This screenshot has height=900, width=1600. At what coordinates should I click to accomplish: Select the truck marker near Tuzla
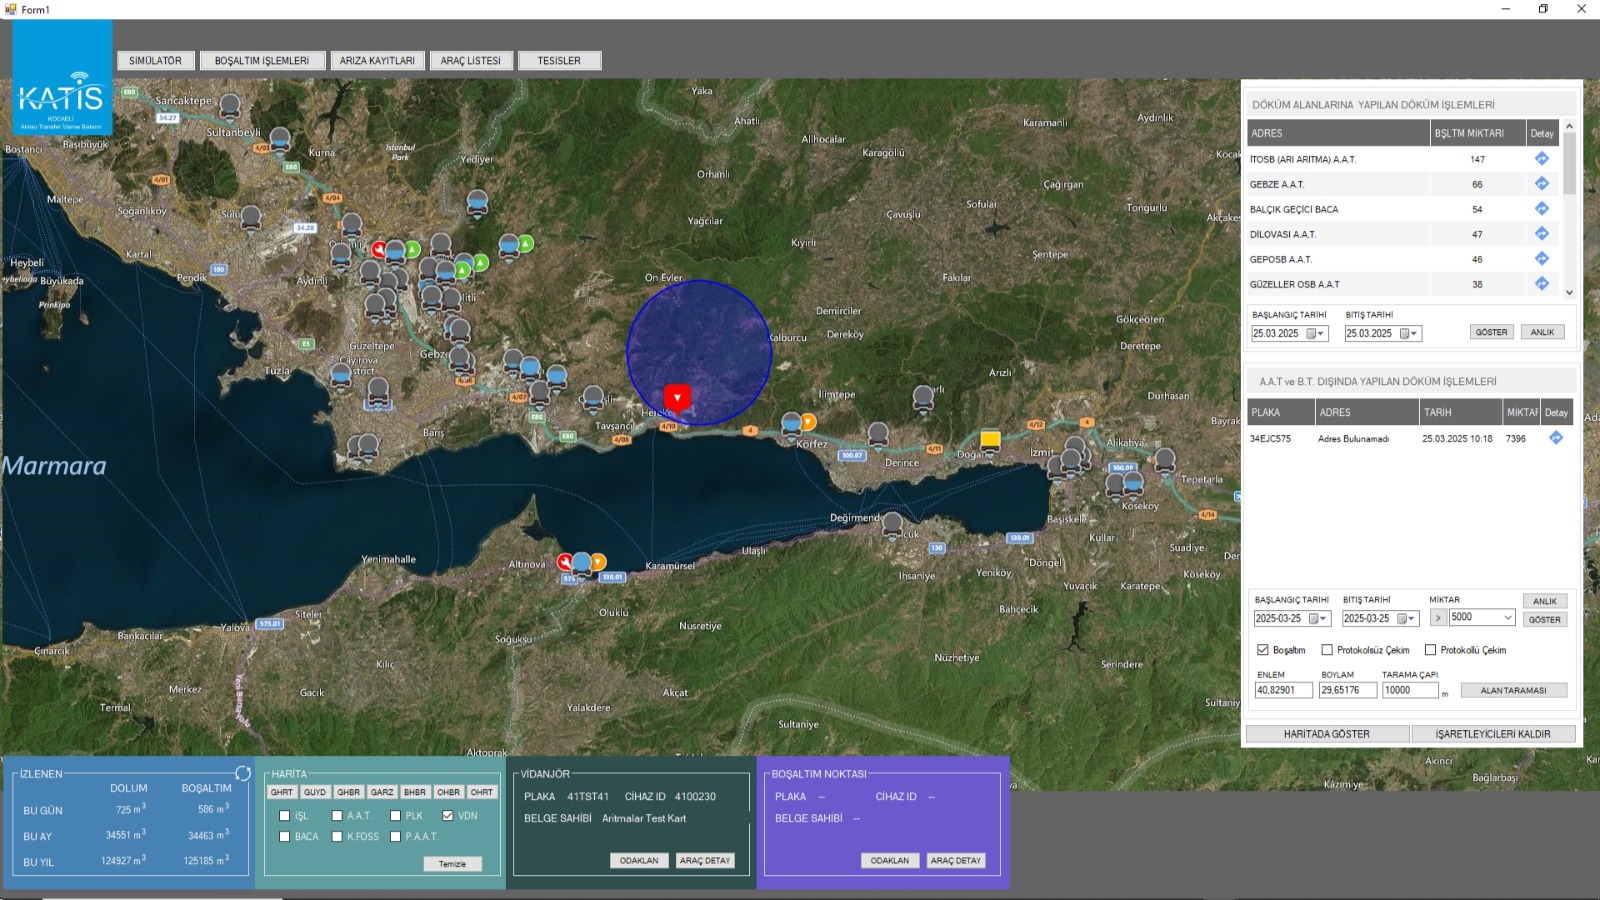click(340, 374)
